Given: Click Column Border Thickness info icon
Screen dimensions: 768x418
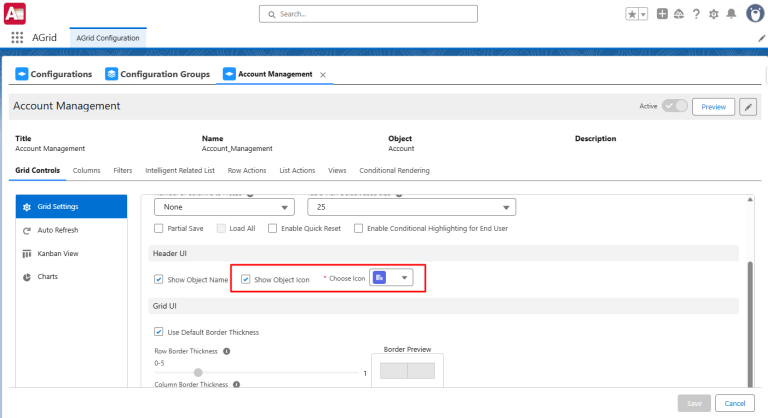Looking at the screenshot, I should (237, 385).
